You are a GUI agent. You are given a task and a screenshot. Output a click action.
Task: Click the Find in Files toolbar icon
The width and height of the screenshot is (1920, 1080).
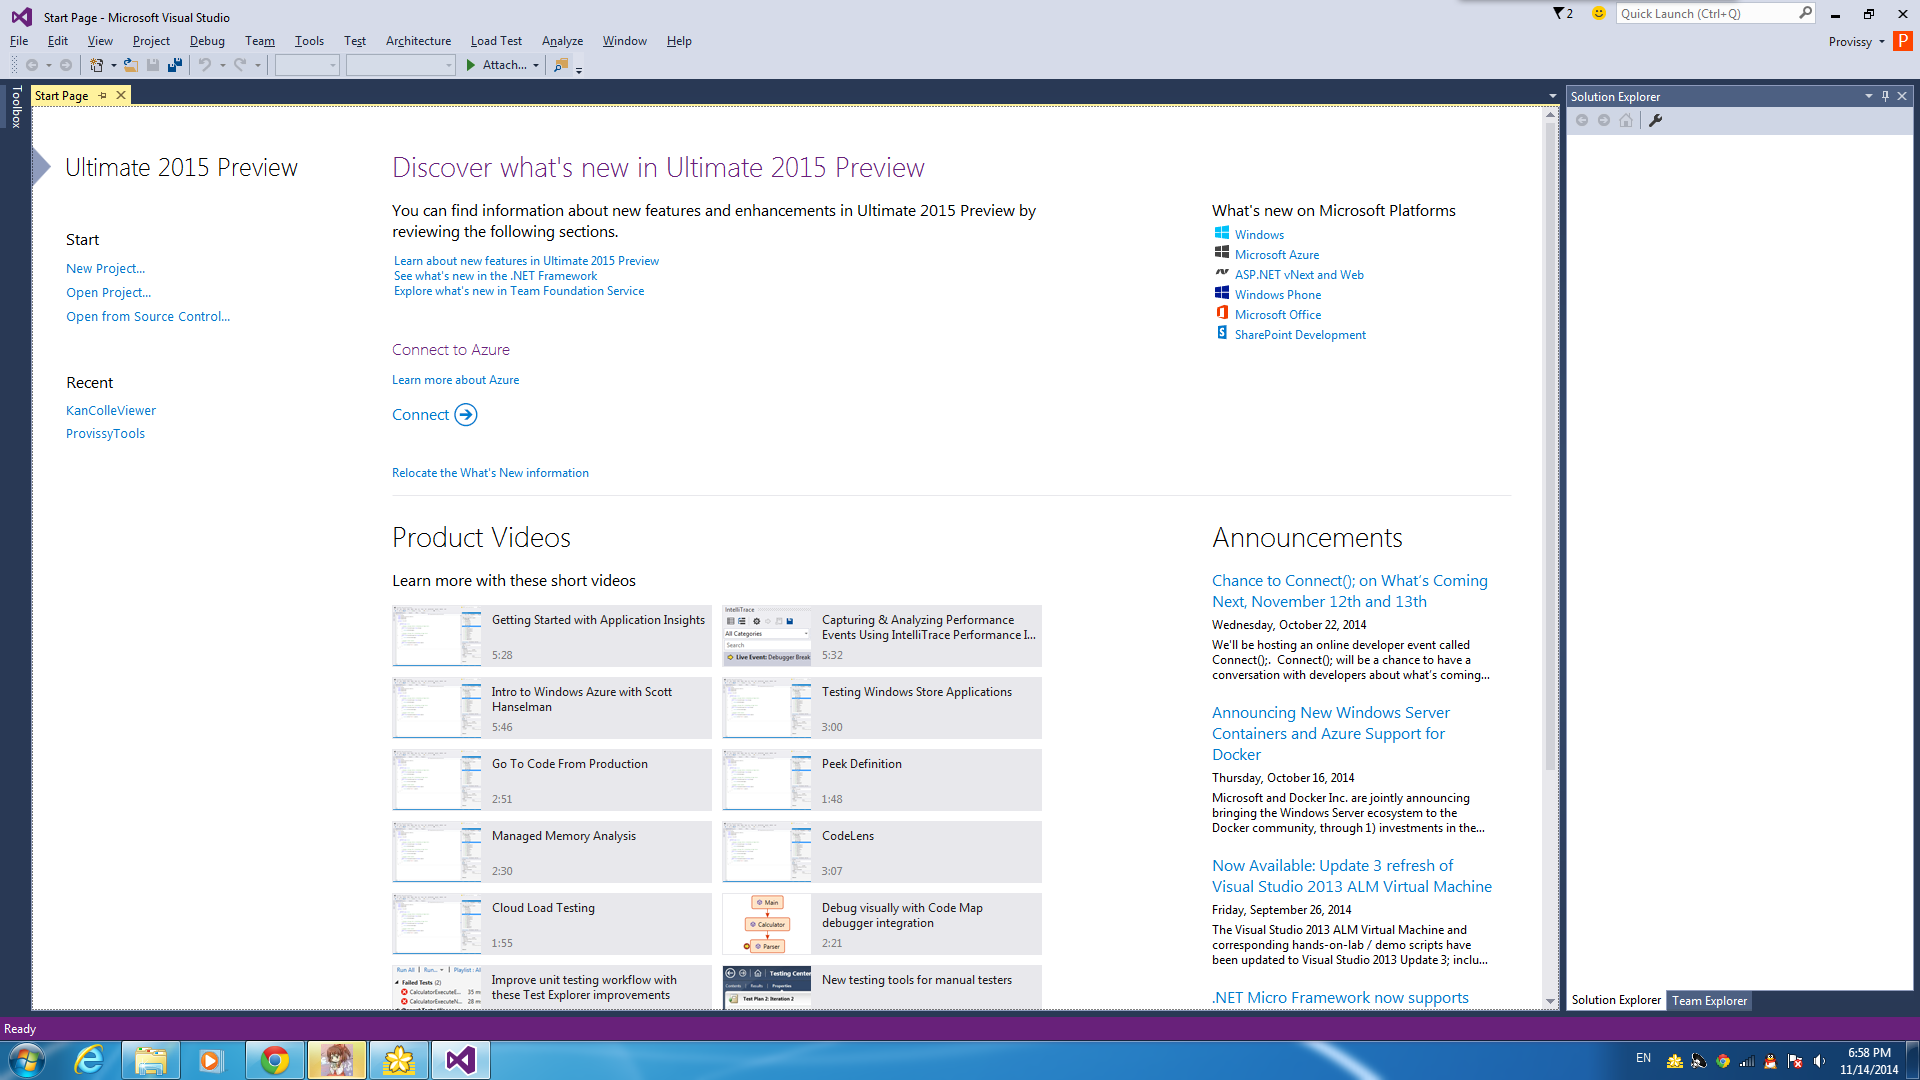pos(561,65)
